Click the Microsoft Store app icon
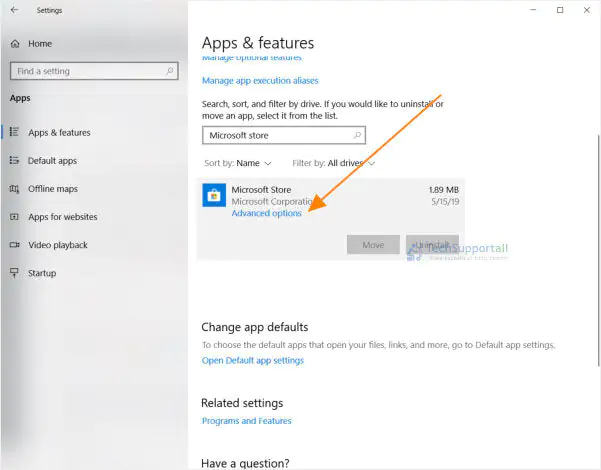The height and width of the screenshot is (470, 601). pyautogui.click(x=214, y=195)
